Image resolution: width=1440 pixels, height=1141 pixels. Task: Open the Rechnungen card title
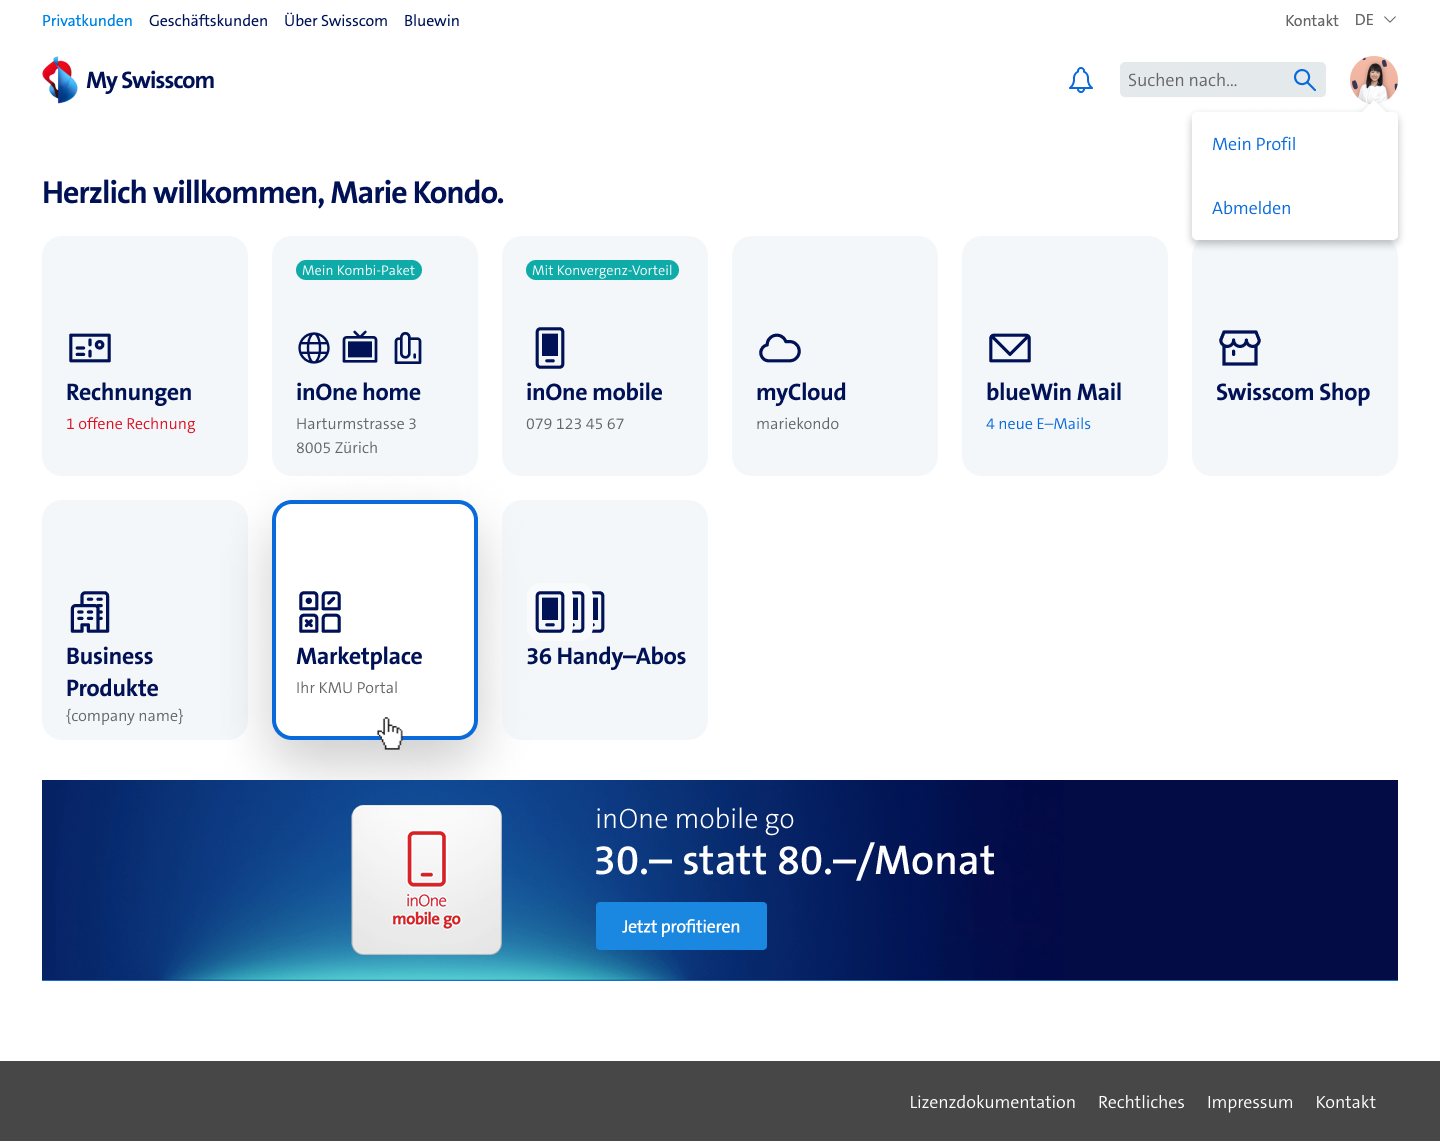click(129, 392)
